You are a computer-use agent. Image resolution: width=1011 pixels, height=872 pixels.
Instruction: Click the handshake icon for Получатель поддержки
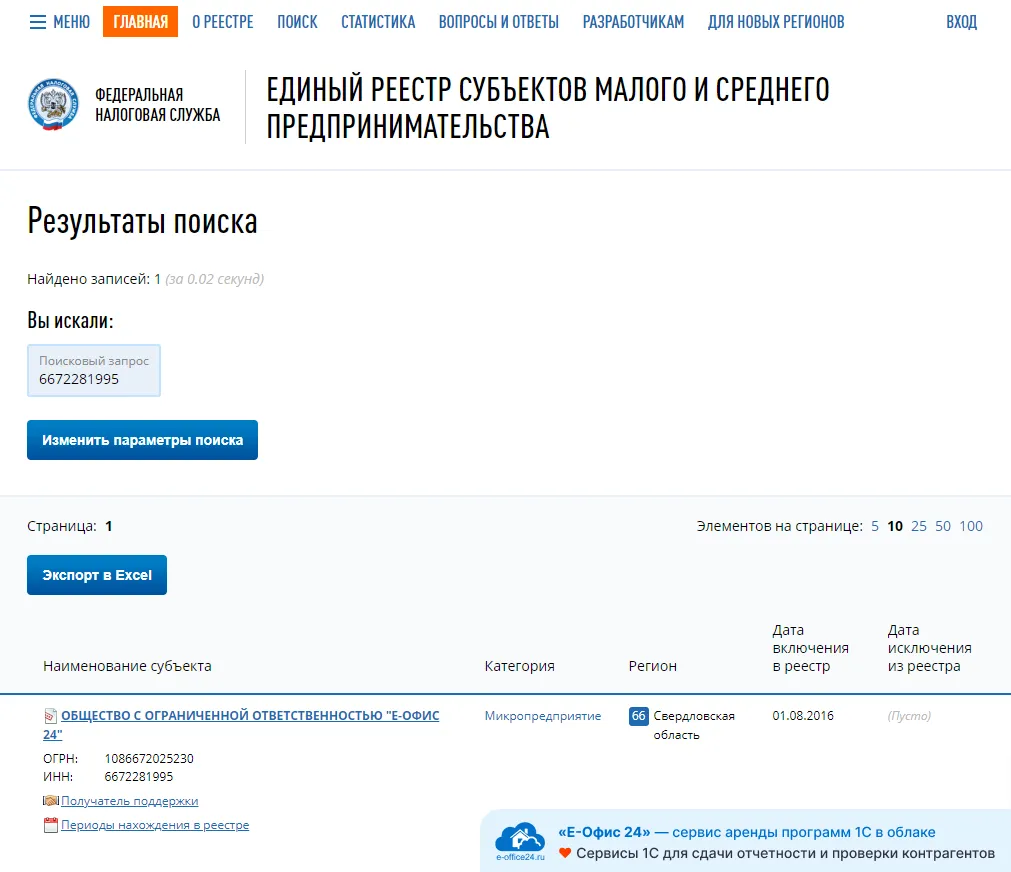pyautogui.click(x=51, y=801)
